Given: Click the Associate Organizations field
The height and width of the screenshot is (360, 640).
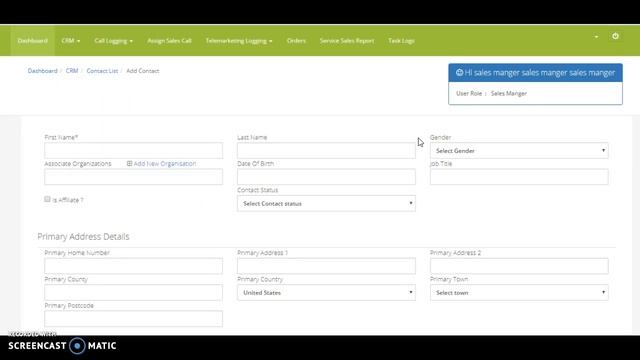Looking at the screenshot, I should click(133, 177).
